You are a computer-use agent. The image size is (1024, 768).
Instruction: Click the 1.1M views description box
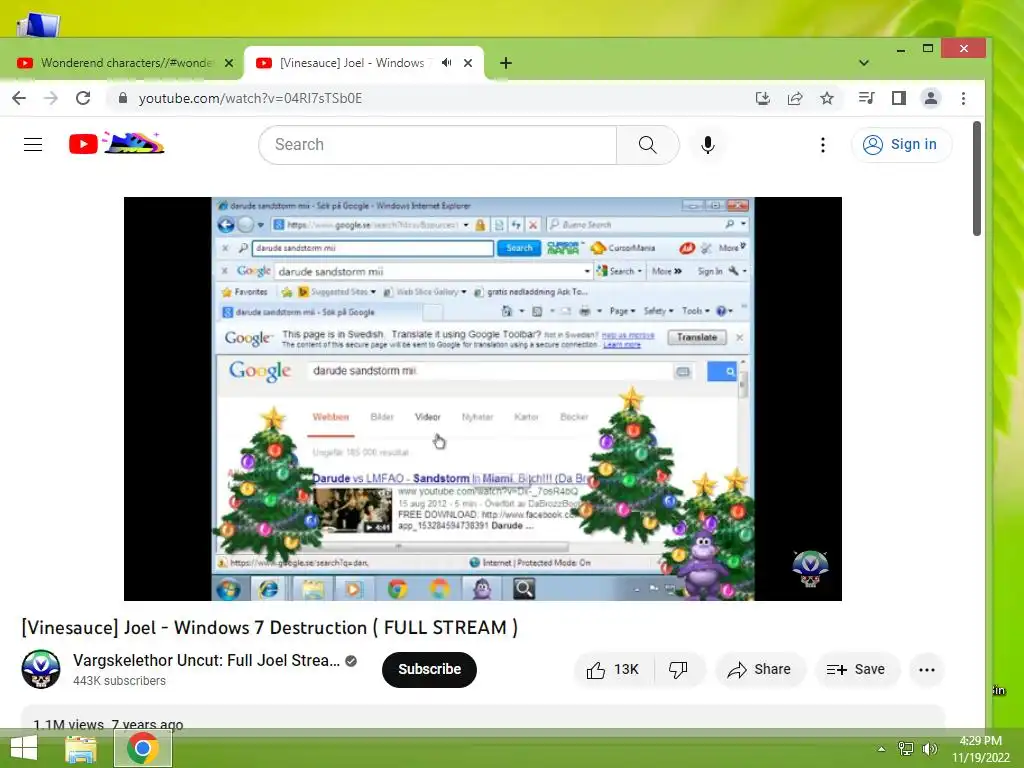pyautogui.click(x=483, y=717)
